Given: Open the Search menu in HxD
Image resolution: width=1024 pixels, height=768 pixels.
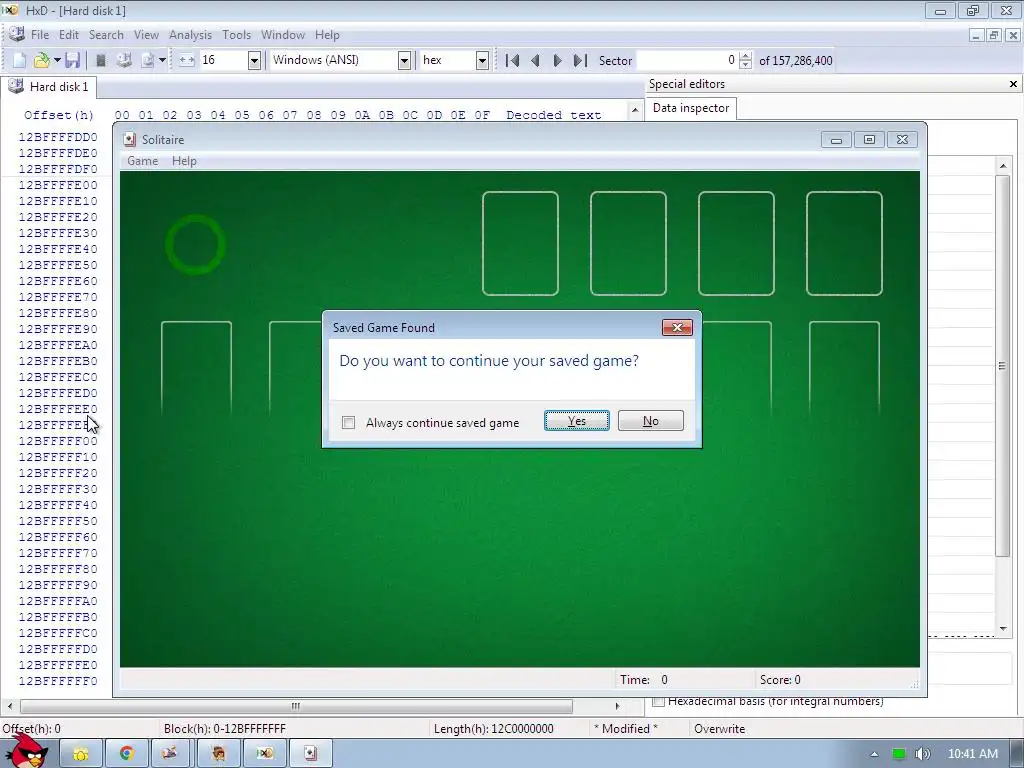Looking at the screenshot, I should click(106, 35).
